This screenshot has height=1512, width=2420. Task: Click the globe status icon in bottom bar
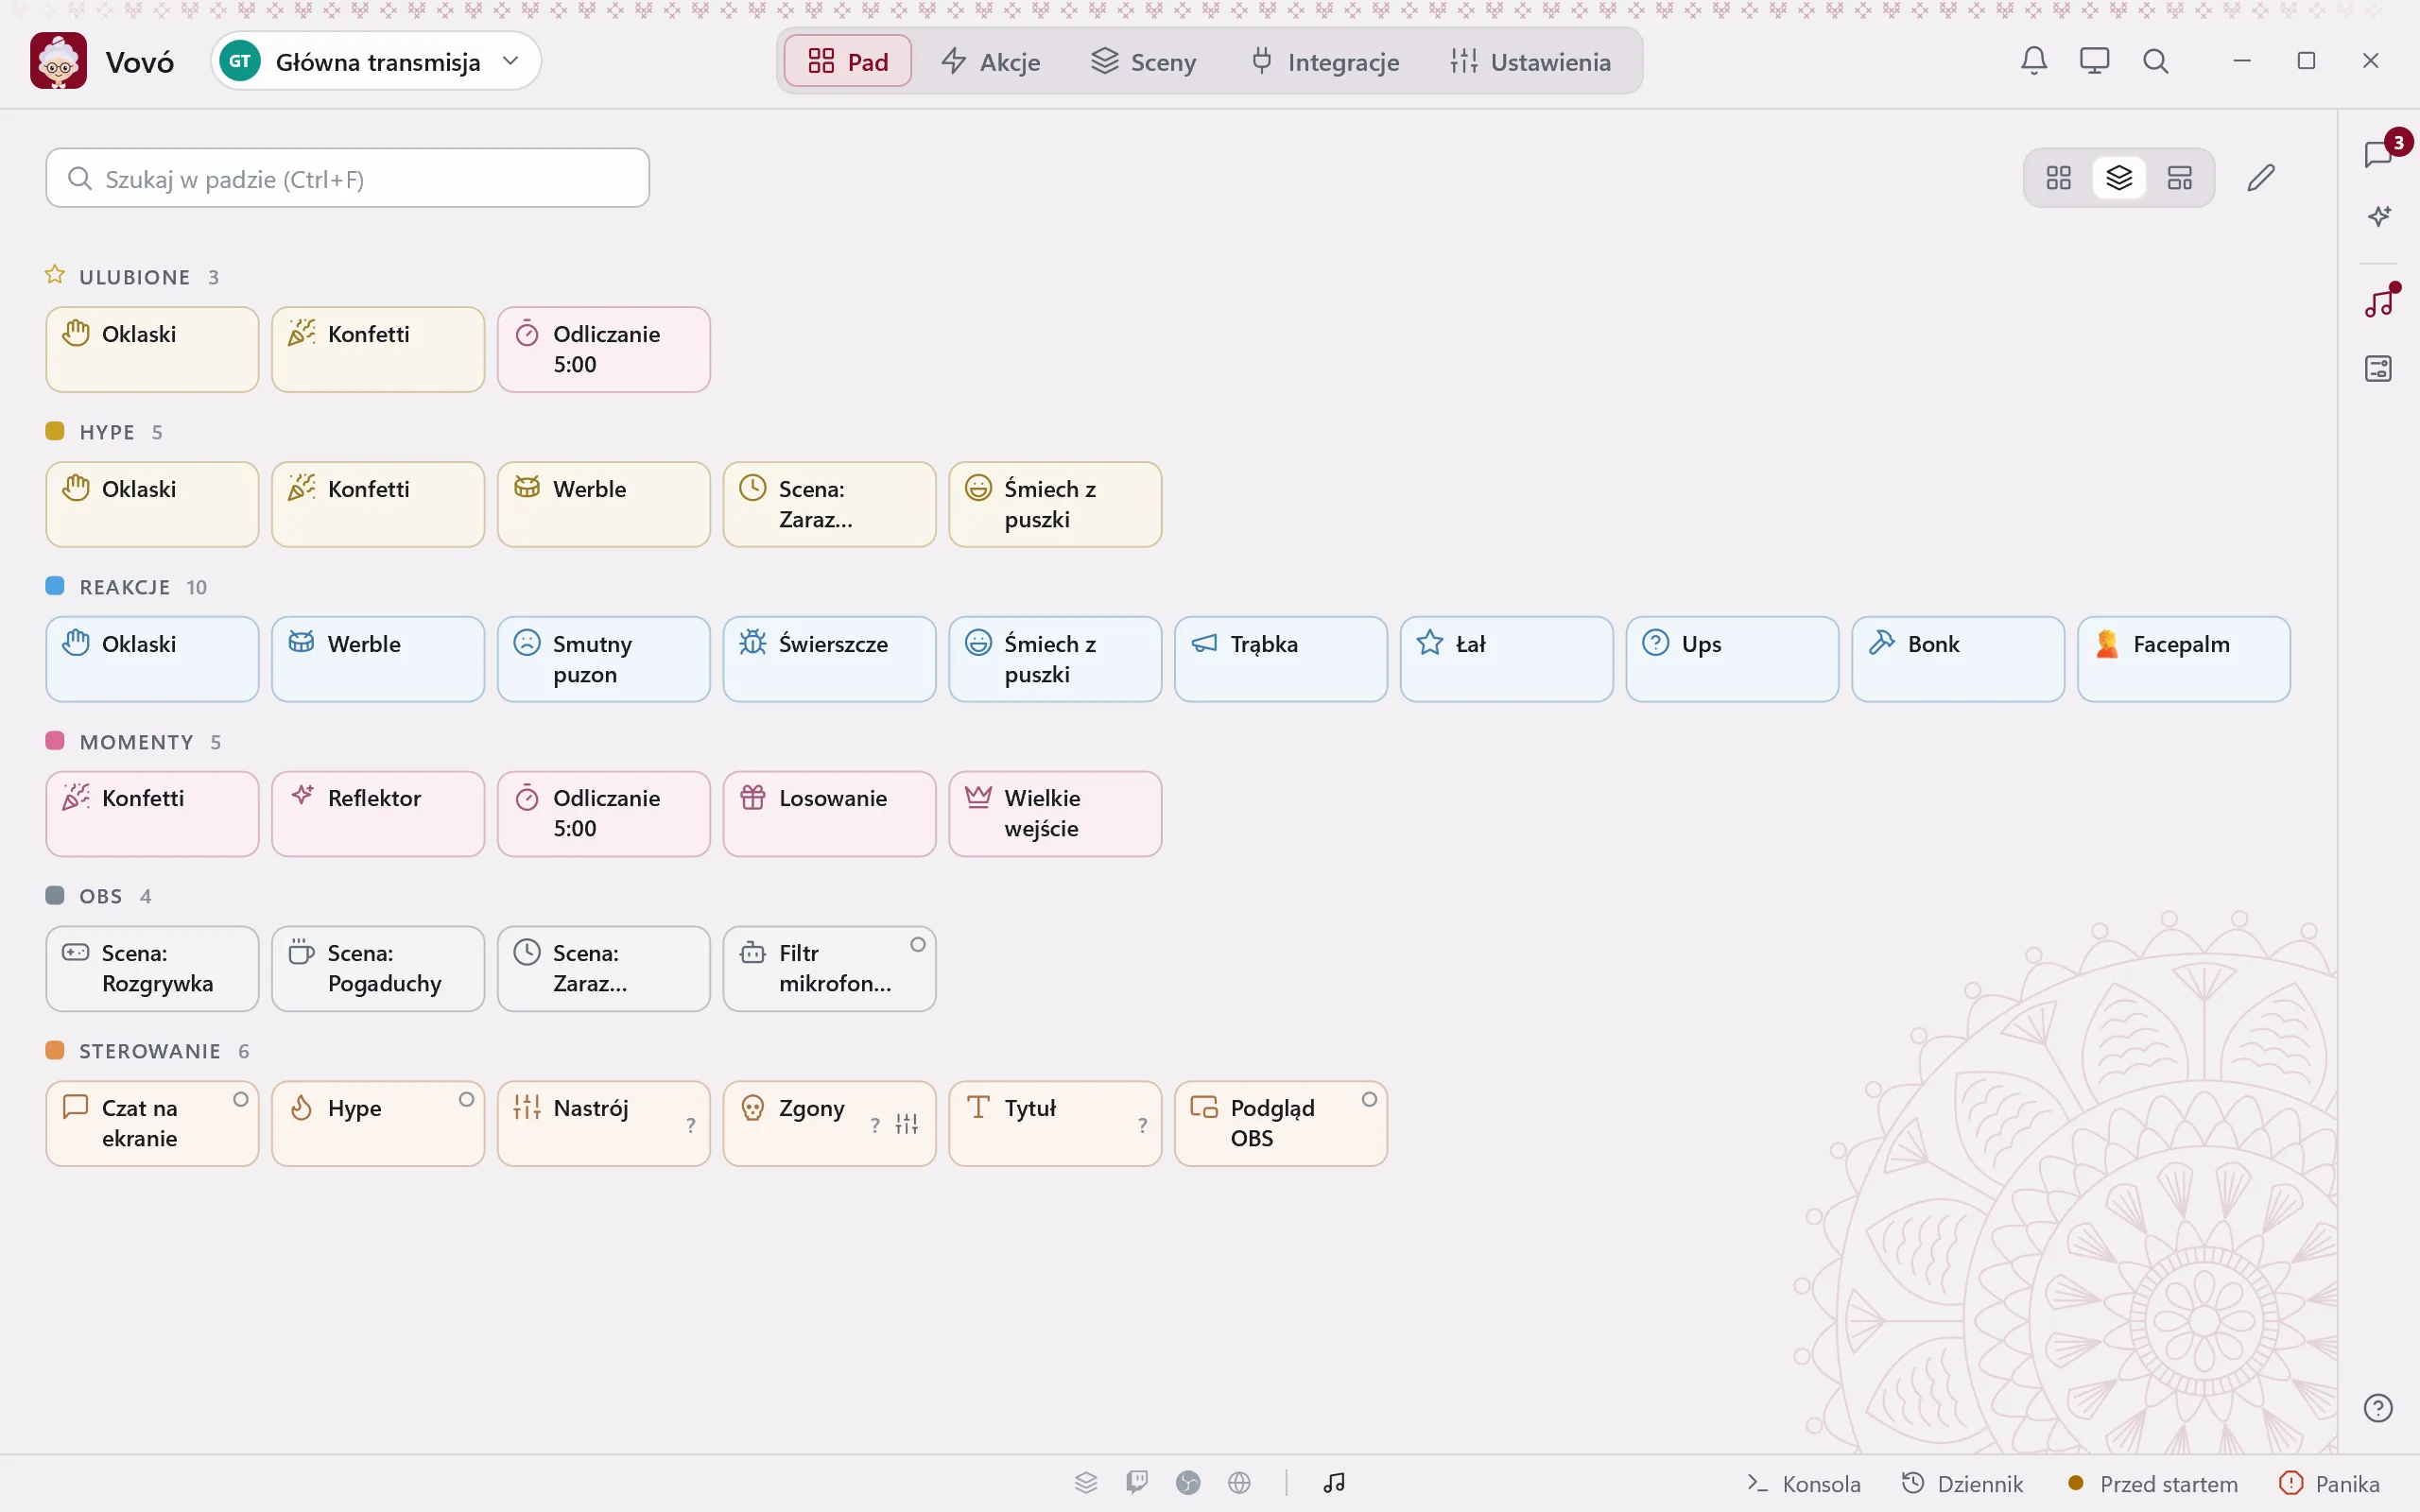click(1239, 1482)
